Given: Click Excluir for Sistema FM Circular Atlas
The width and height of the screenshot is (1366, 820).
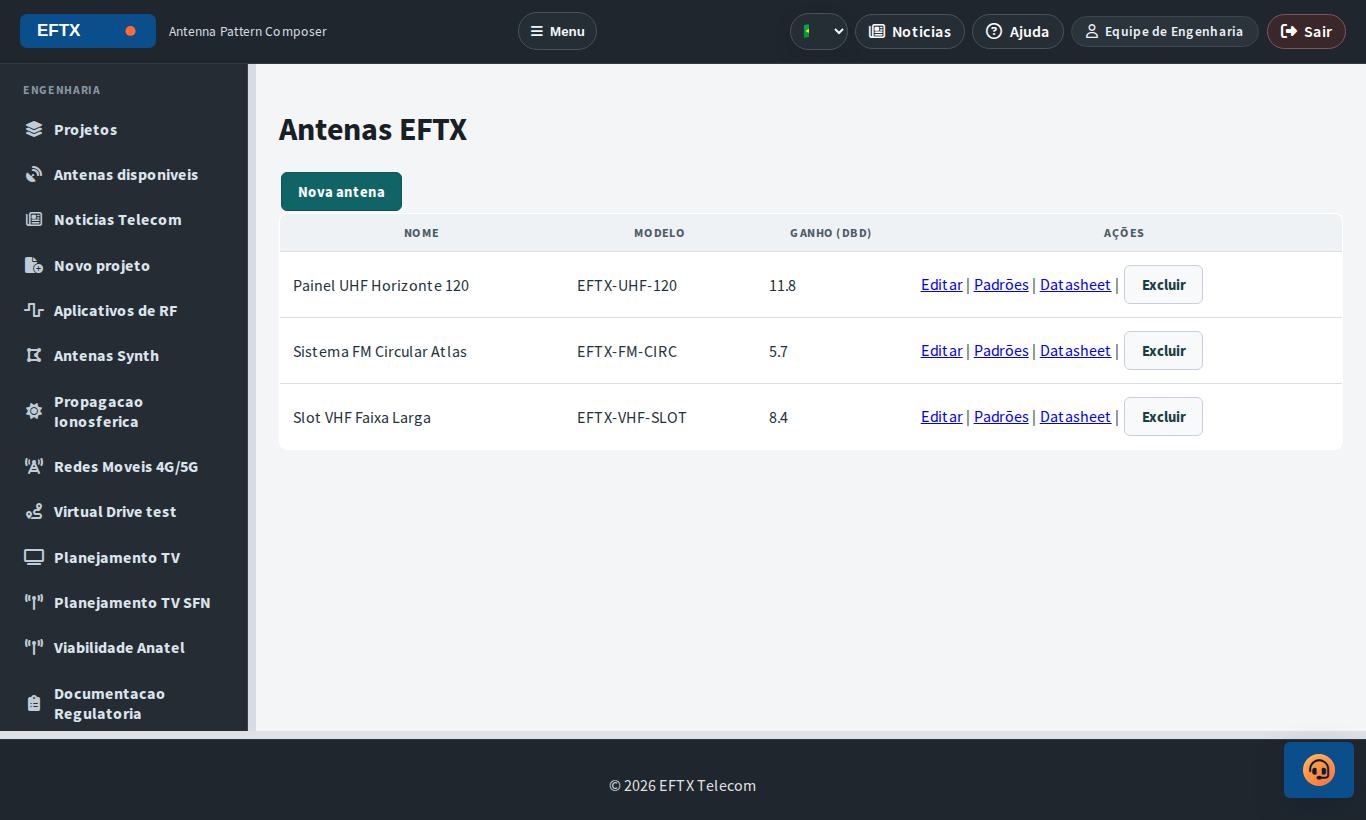Looking at the screenshot, I should point(1163,350).
